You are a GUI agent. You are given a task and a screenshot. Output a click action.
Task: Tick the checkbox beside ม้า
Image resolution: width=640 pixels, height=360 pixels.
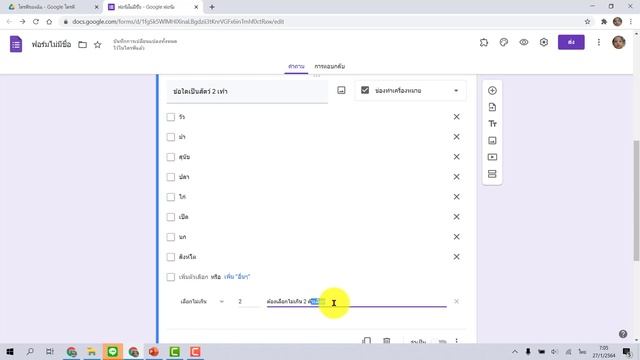[171, 137]
